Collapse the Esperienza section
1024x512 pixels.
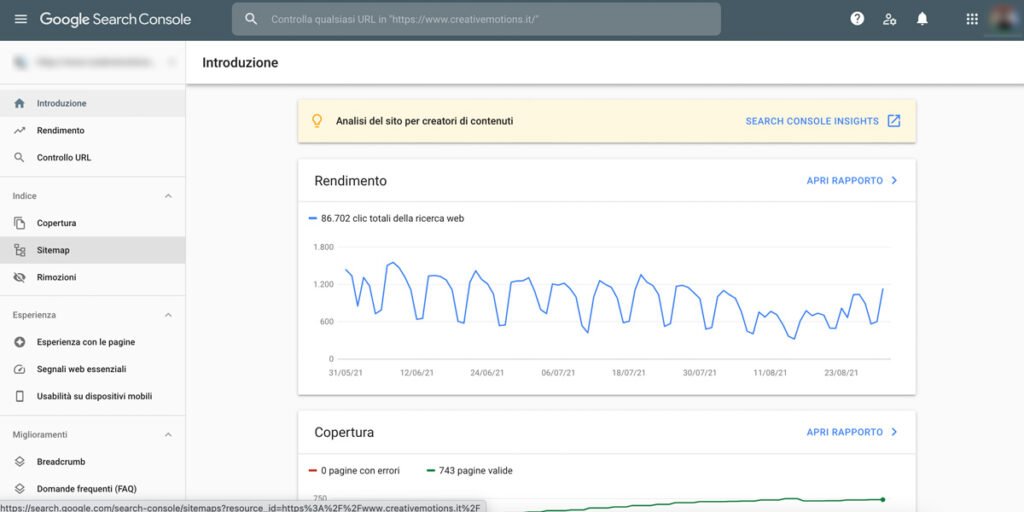click(168, 315)
